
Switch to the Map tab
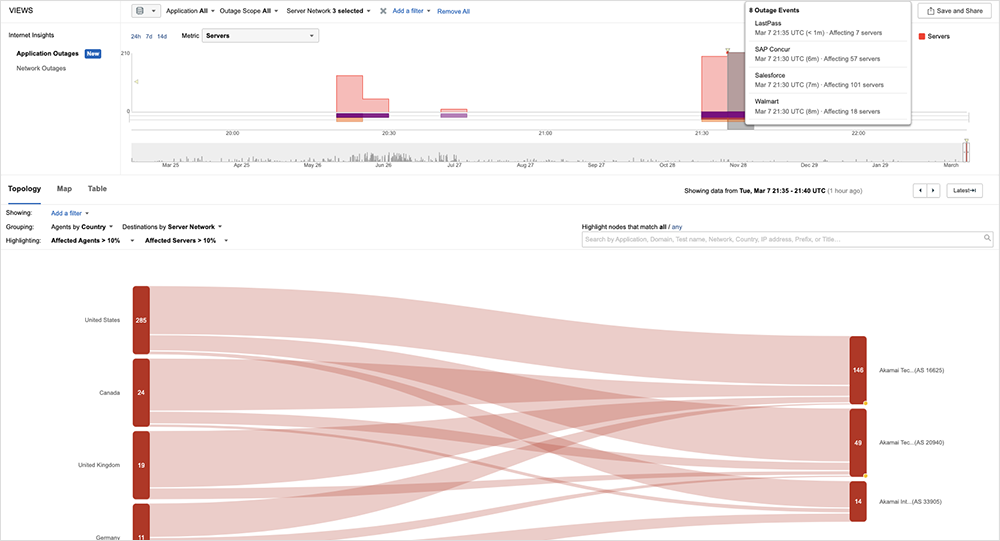tap(64, 188)
